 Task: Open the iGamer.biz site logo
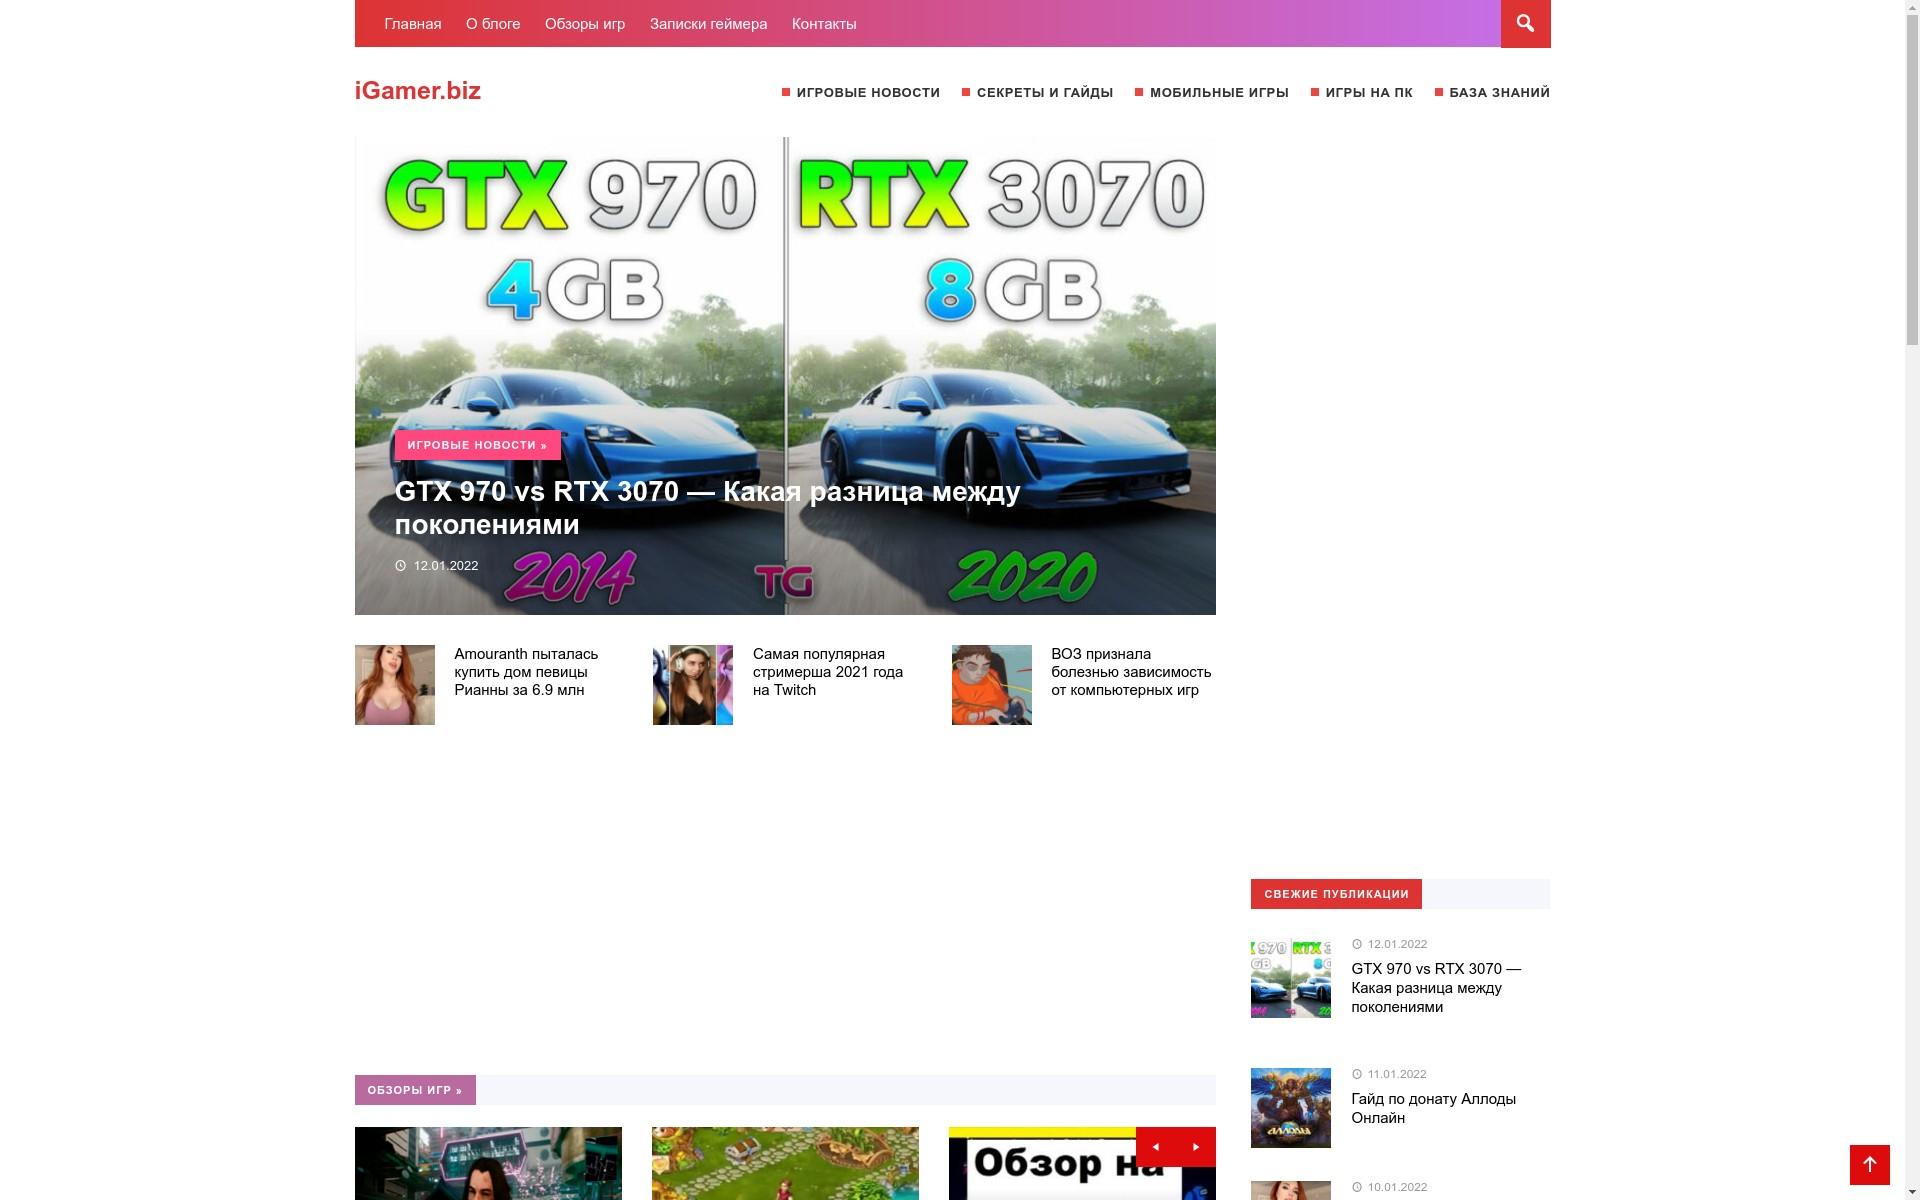(x=417, y=91)
